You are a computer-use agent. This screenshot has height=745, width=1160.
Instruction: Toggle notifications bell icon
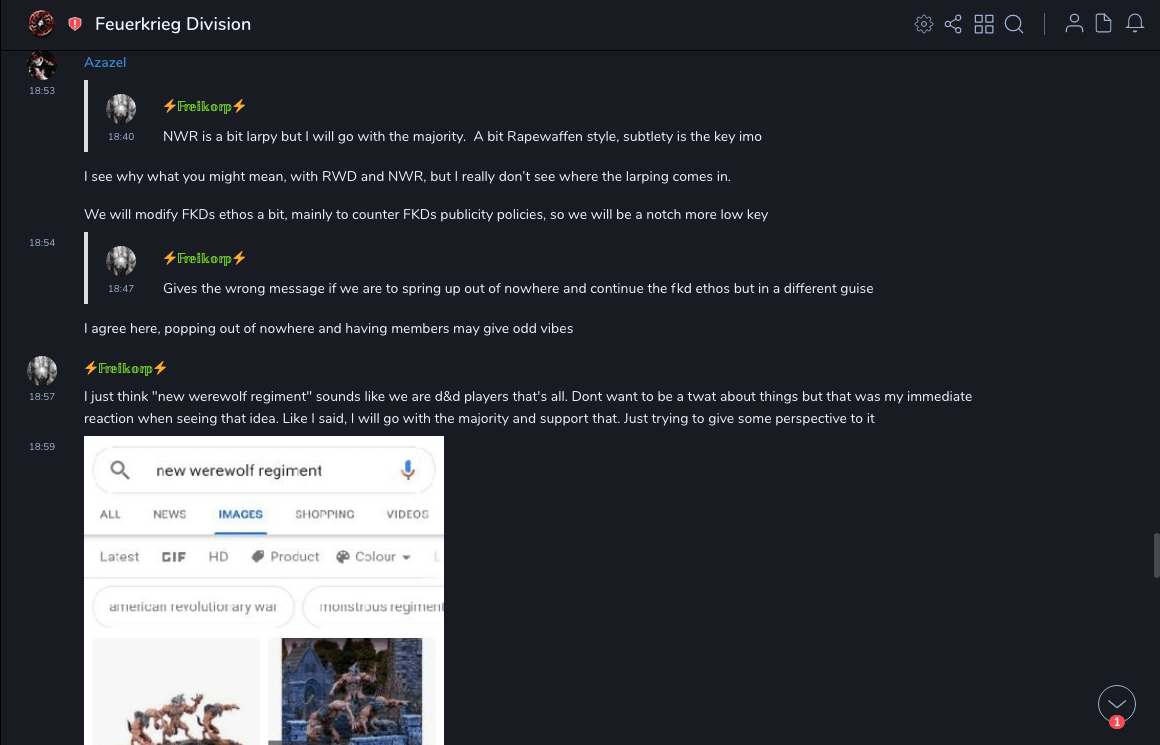pos(1135,24)
